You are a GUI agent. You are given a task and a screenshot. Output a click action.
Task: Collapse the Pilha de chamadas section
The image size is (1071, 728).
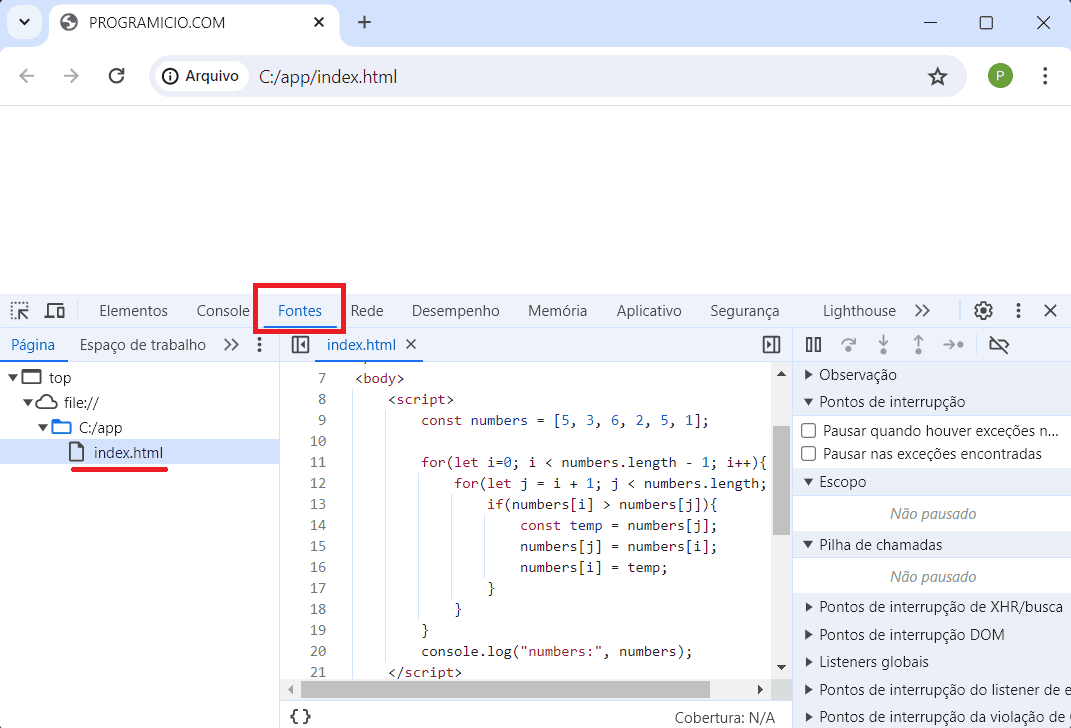(808, 545)
